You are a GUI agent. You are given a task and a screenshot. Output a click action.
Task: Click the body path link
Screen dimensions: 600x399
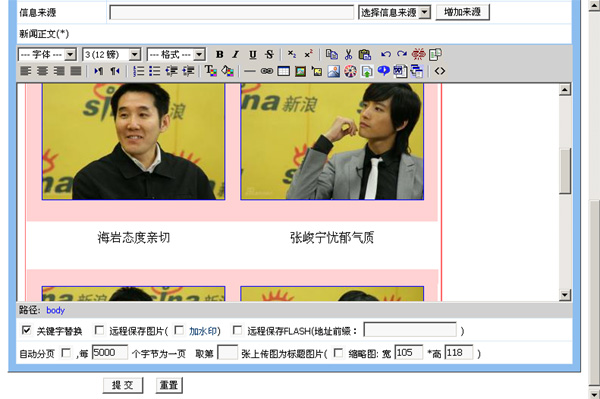point(55,310)
